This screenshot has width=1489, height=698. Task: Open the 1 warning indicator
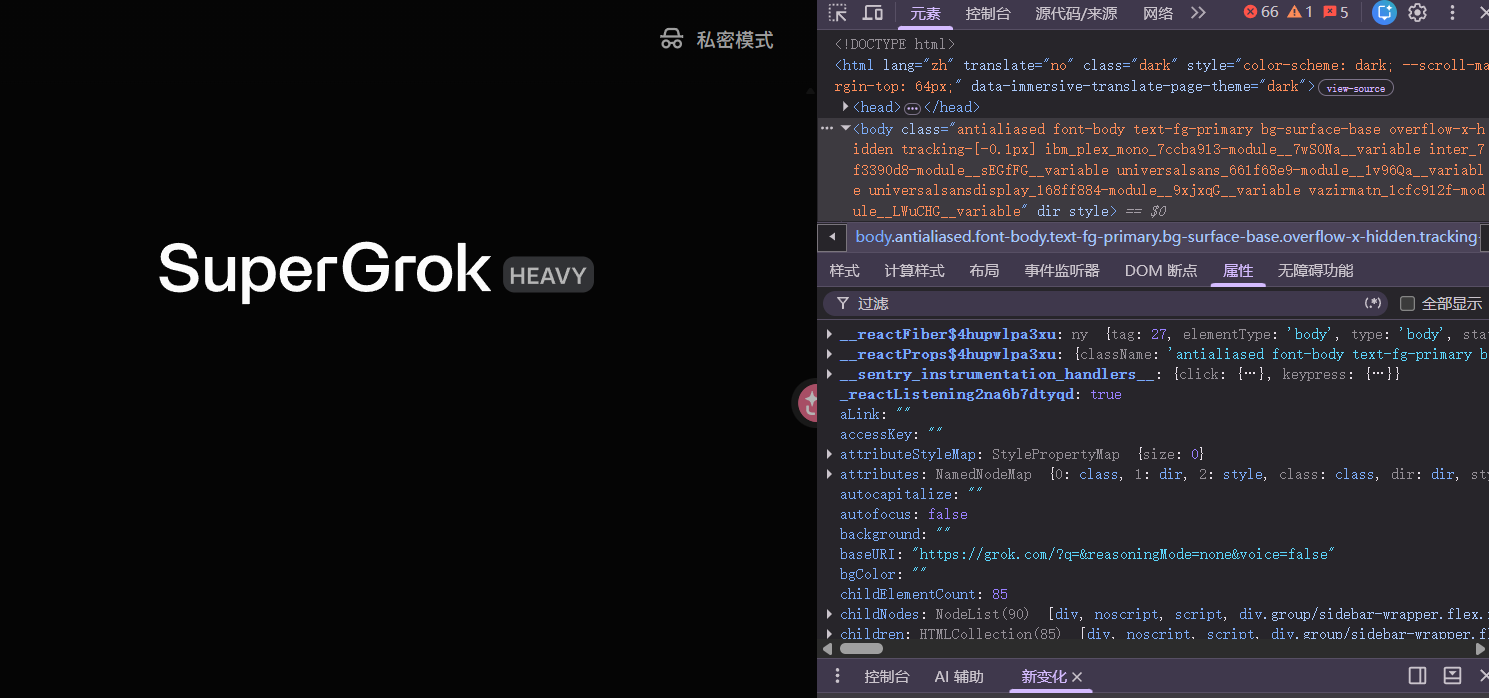(x=1300, y=12)
